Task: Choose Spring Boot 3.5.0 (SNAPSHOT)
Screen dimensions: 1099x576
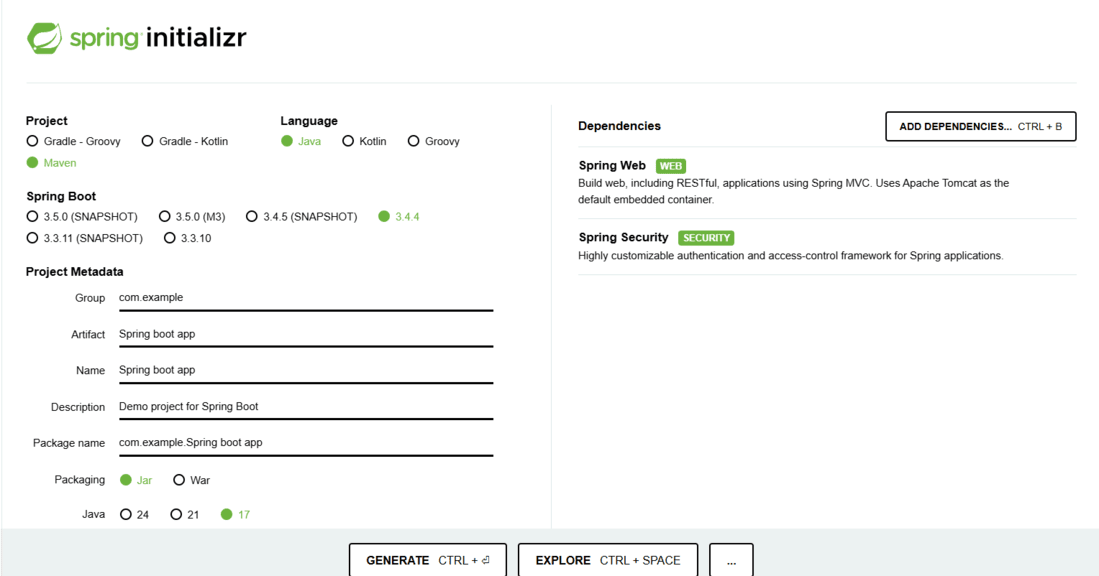Action: click(x=82, y=217)
